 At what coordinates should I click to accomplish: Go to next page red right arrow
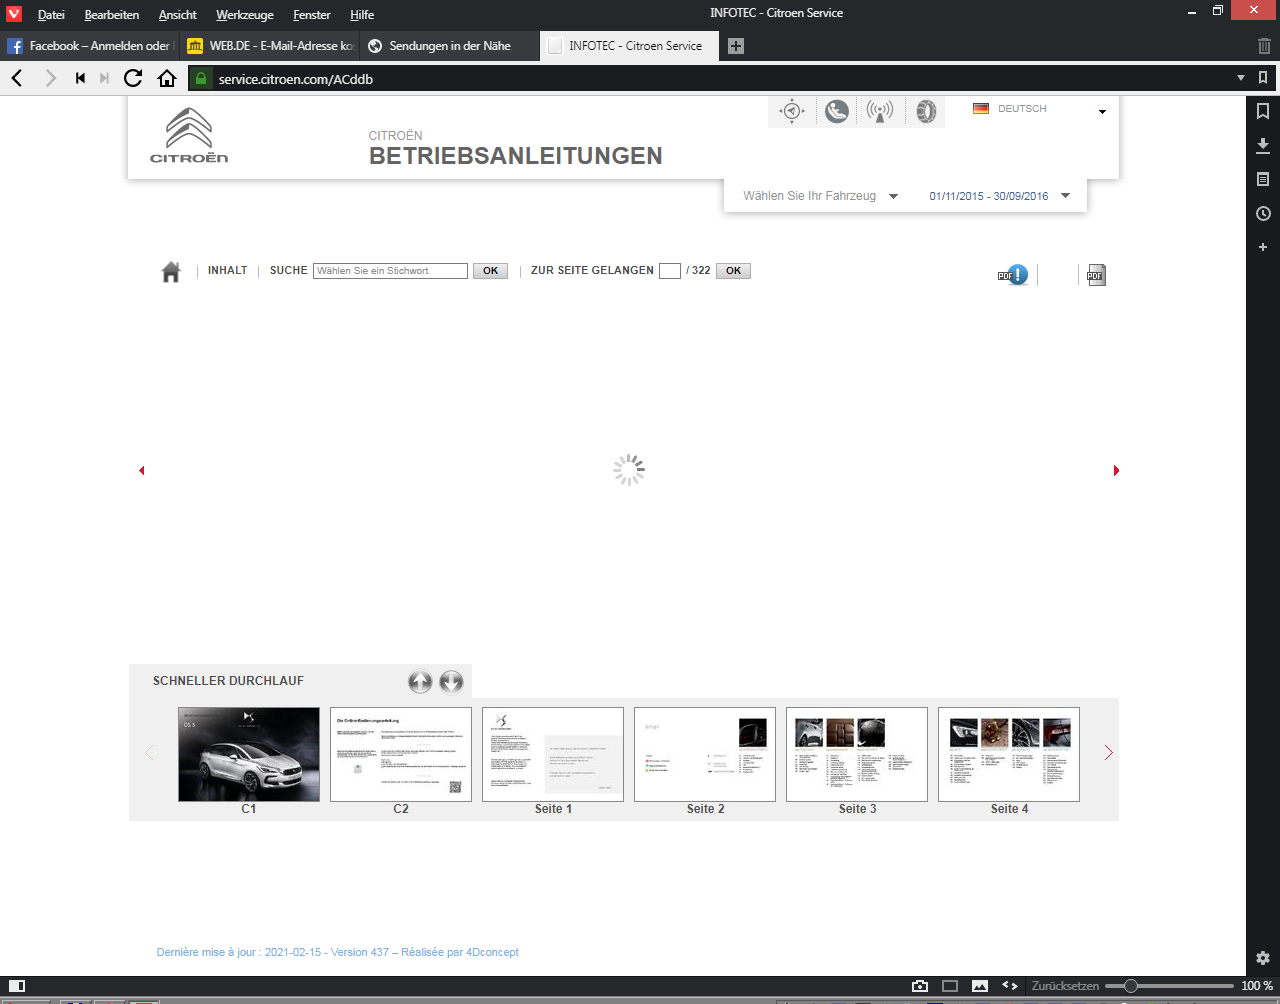[1116, 470]
